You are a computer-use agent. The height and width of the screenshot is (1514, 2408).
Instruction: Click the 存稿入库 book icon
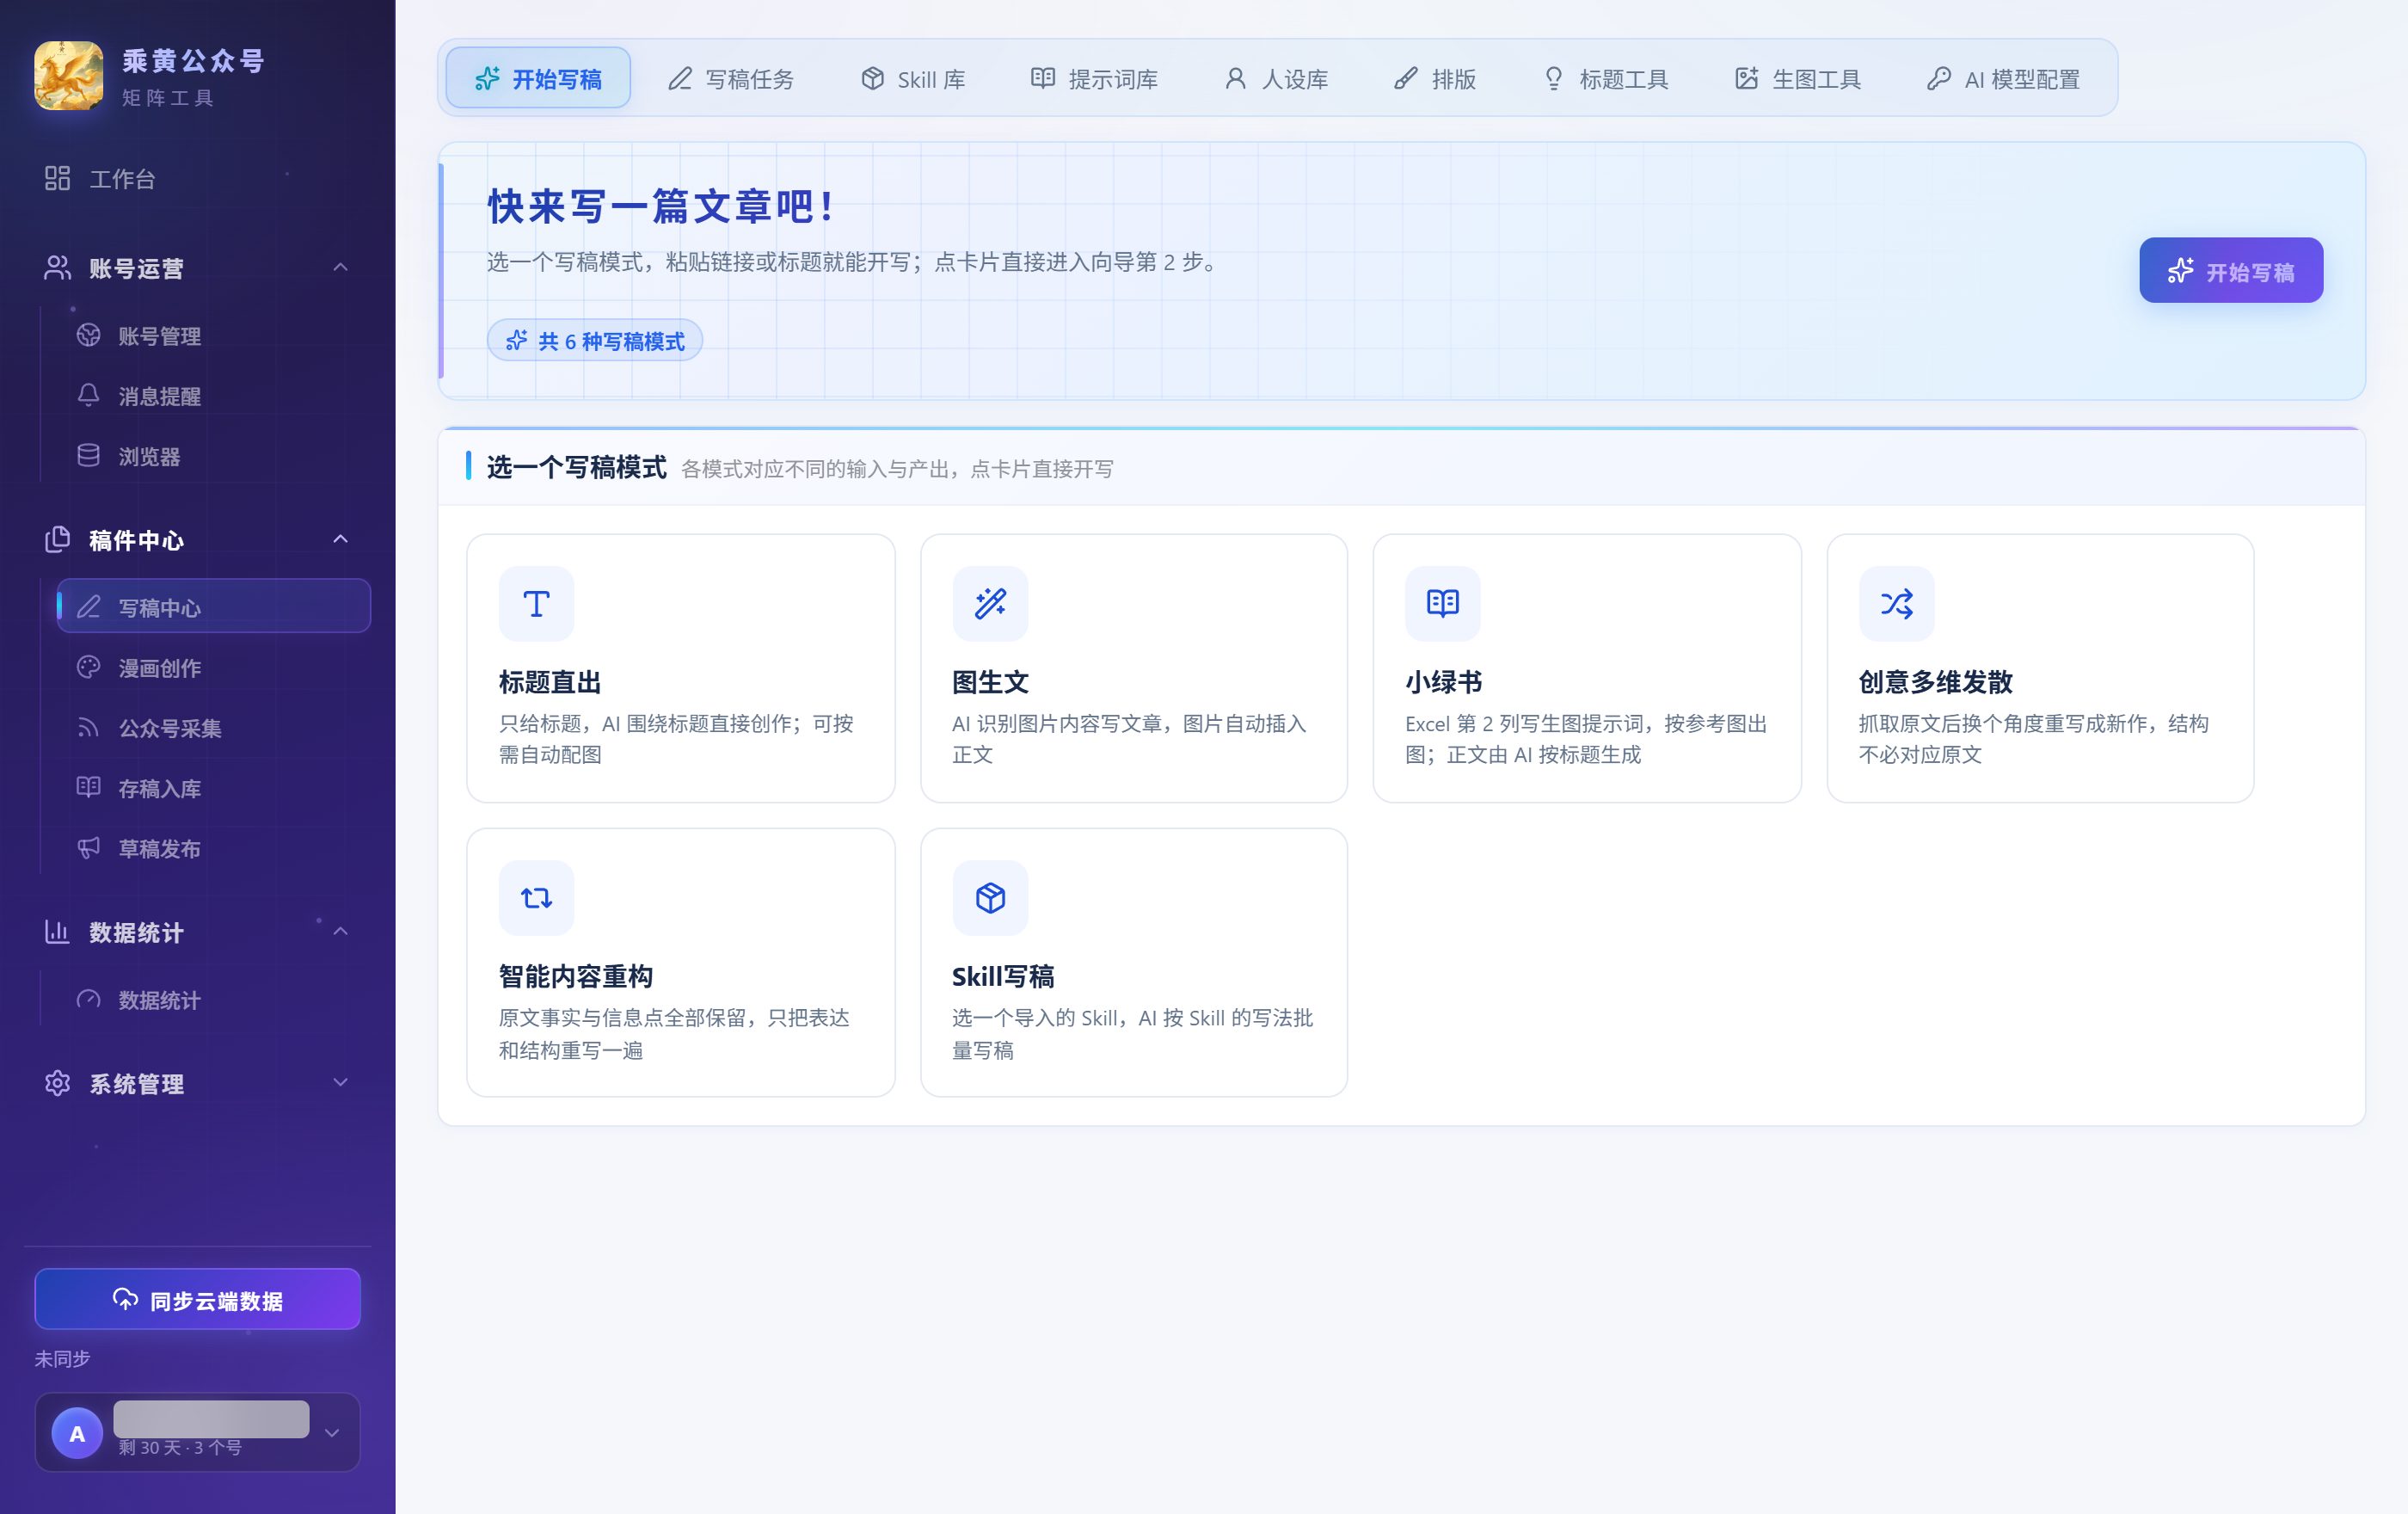tap(88, 787)
